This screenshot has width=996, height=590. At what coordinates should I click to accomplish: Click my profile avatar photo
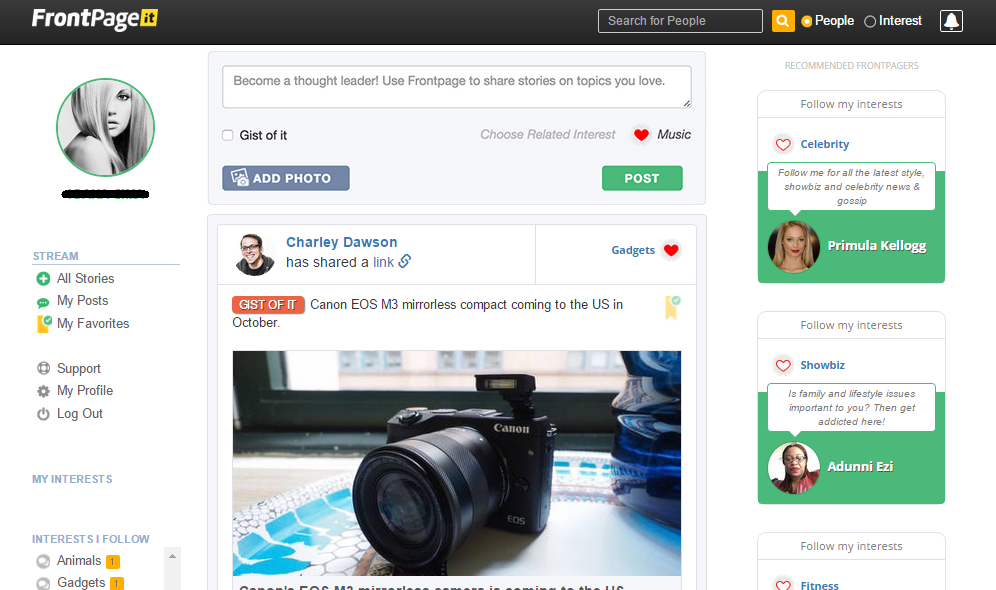click(x=105, y=128)
